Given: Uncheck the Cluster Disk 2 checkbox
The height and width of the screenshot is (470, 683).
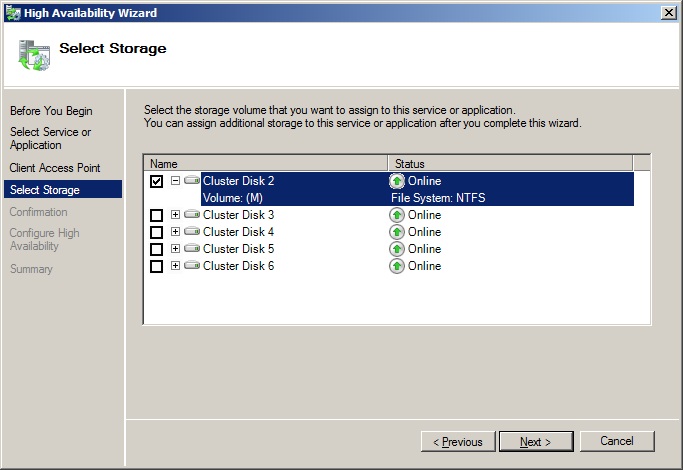Looking at the screenshot, I should tap(156, 181).
